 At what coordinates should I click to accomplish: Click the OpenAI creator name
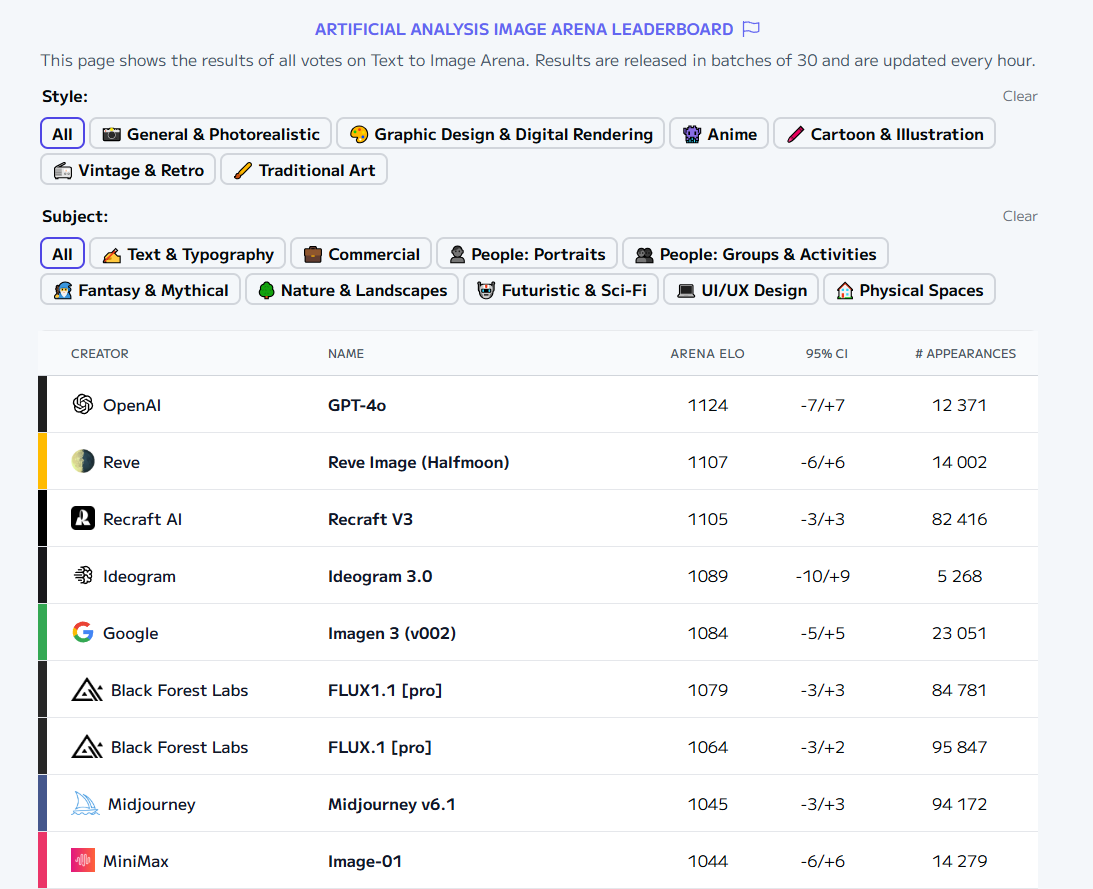pyautogui.click(x=132, y=405)
